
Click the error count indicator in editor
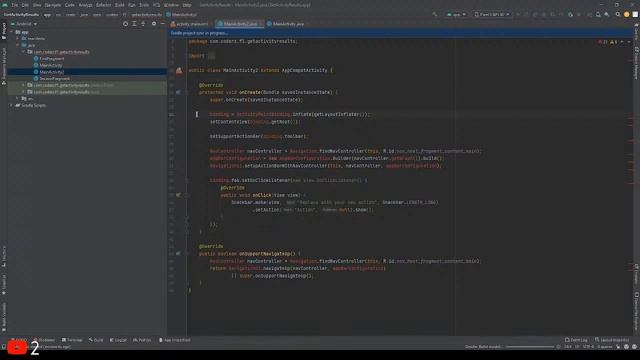[603, 42]
